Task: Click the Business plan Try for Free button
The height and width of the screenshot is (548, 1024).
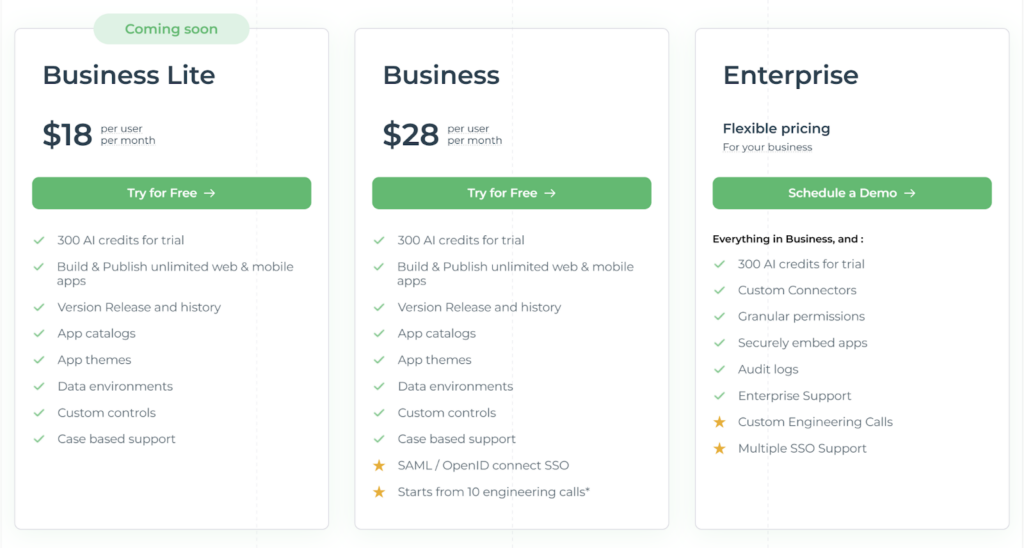Action: tap(511, 193)
